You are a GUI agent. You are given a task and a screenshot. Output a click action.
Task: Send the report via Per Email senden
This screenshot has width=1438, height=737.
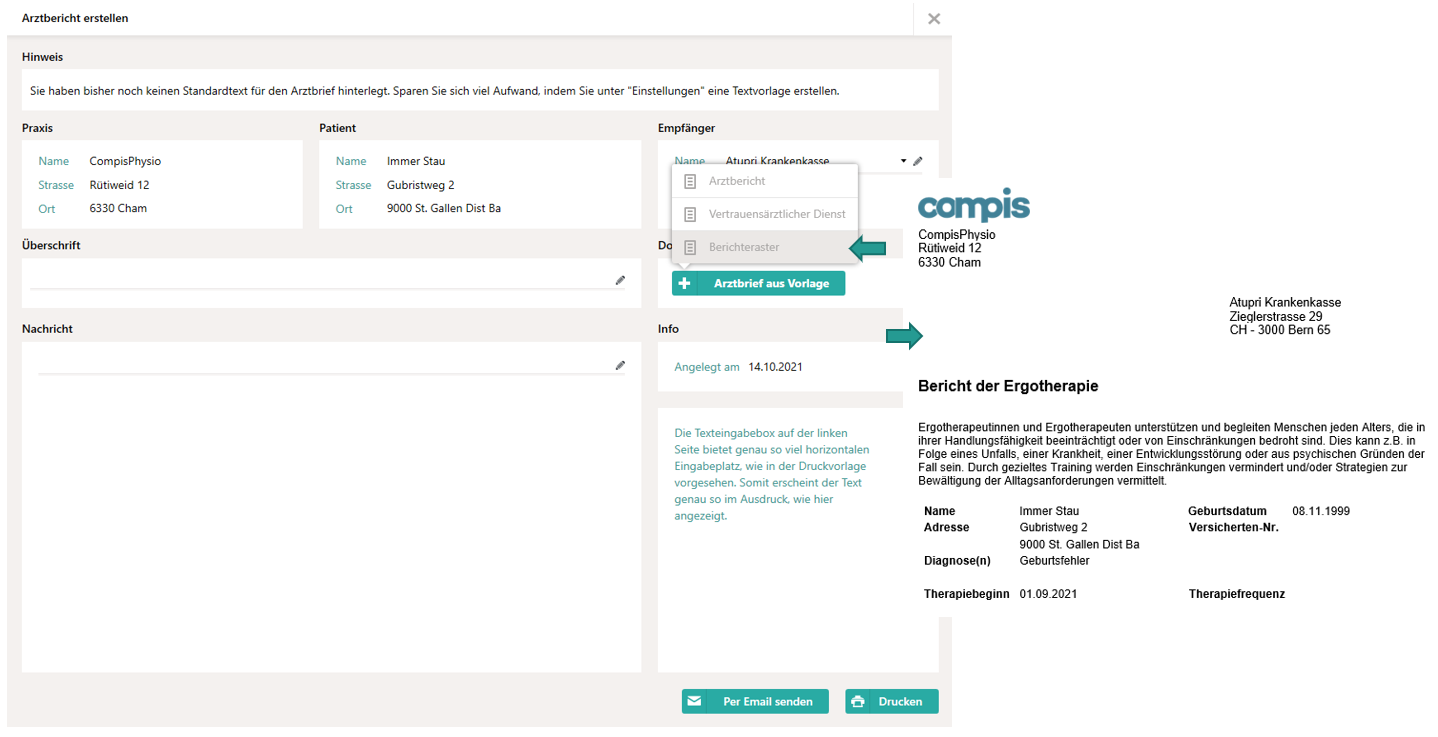[x=755, y=702]
